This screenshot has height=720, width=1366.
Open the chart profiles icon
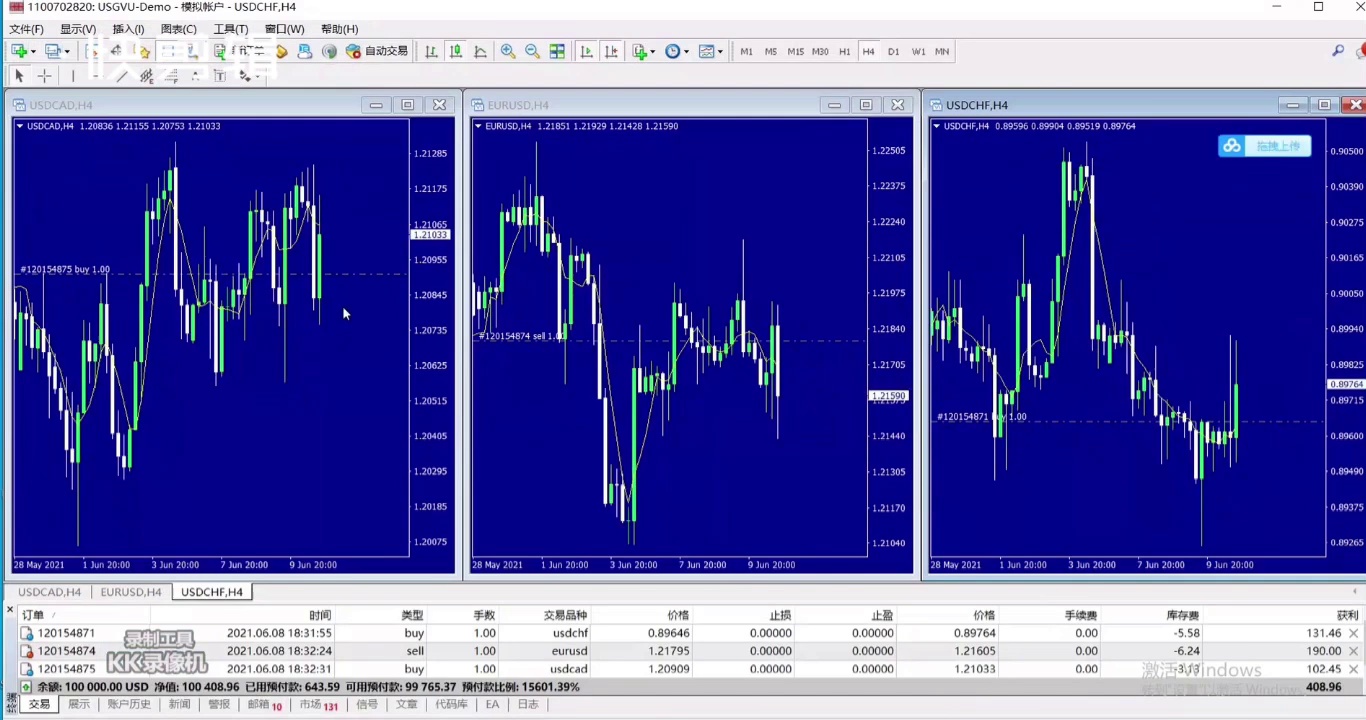(52, 51)
